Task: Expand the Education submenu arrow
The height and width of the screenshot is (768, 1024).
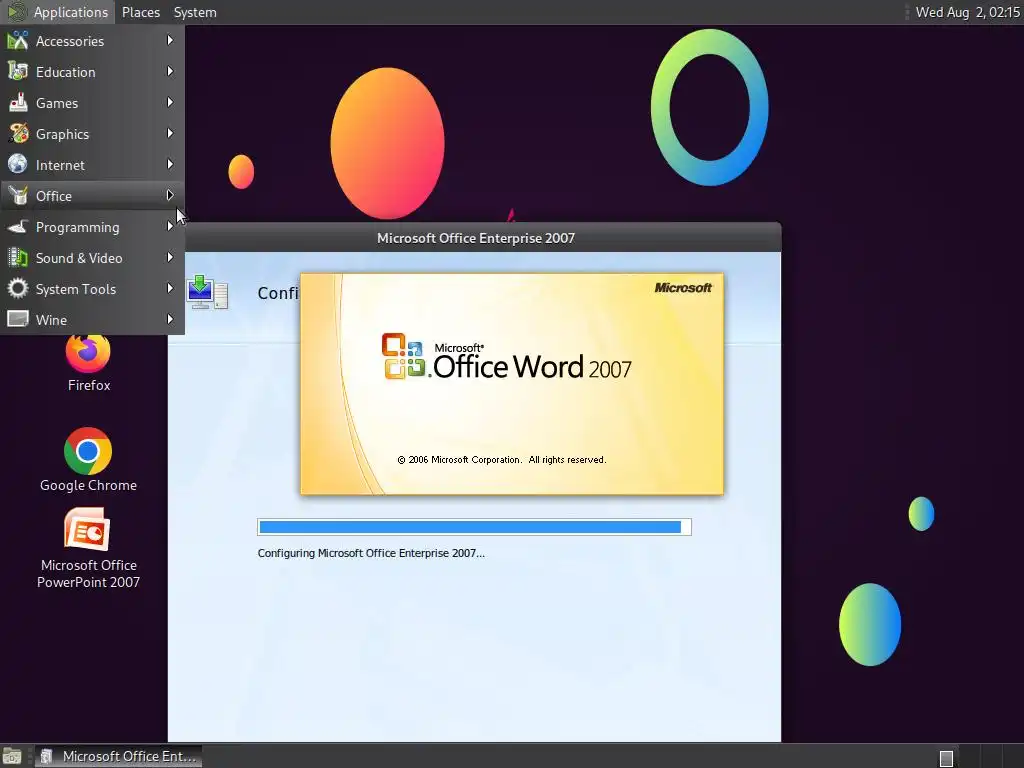Action: coord(170,71)
